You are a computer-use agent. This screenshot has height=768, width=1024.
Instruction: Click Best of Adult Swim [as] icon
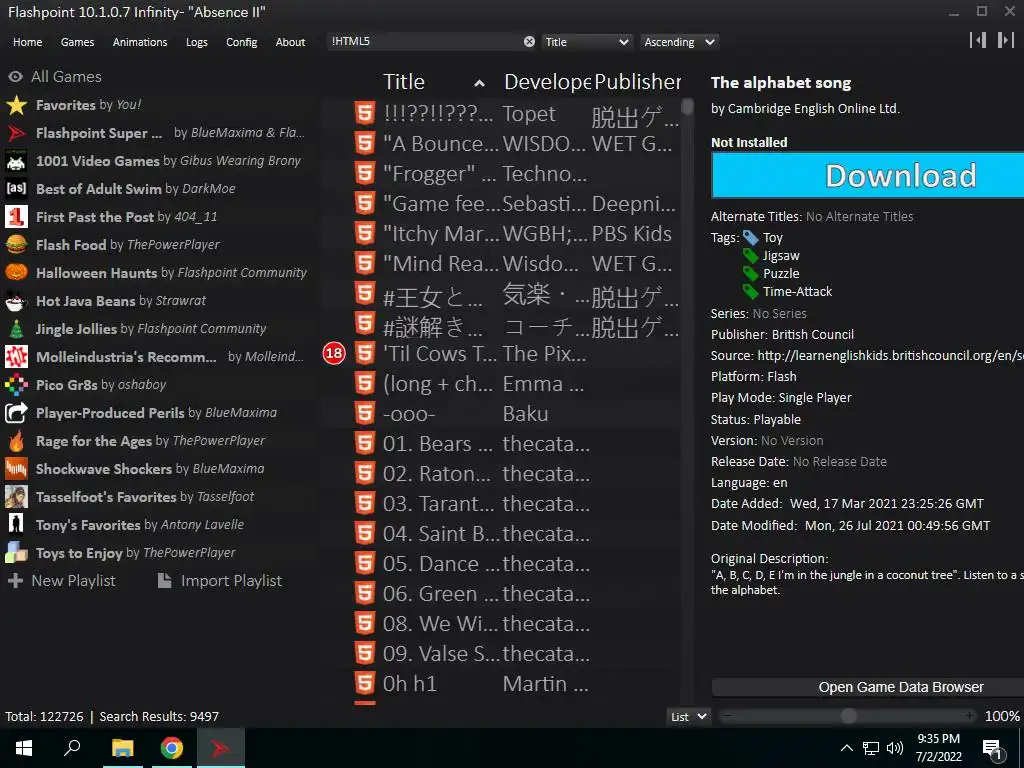[x=16, y=189]
